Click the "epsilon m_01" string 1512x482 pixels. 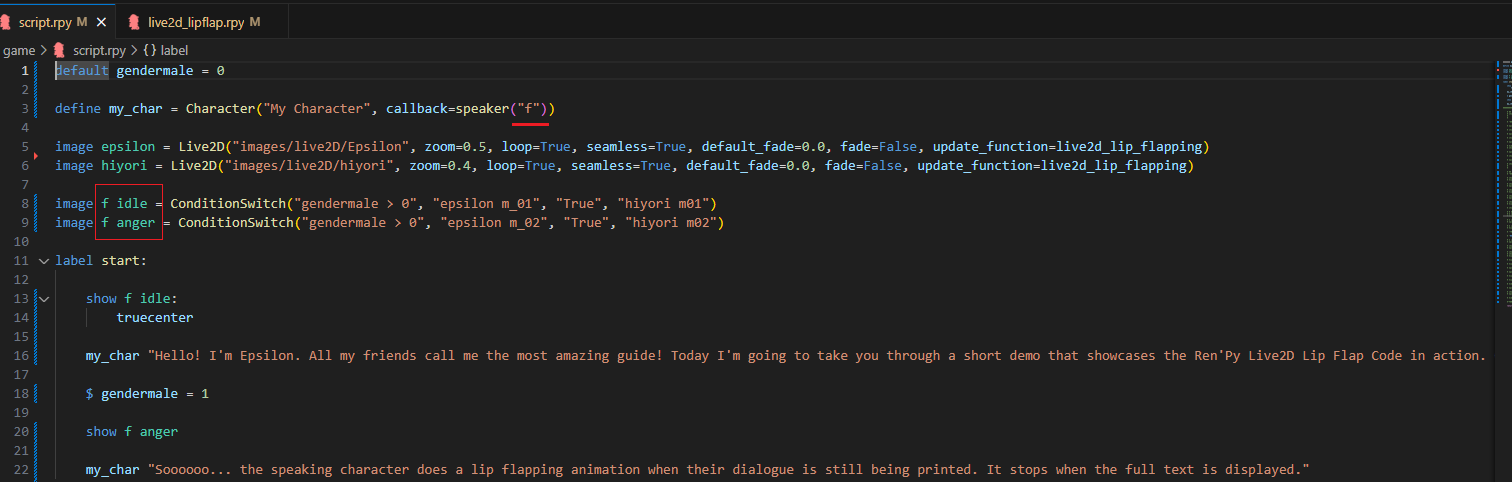(x=486, y=203)
